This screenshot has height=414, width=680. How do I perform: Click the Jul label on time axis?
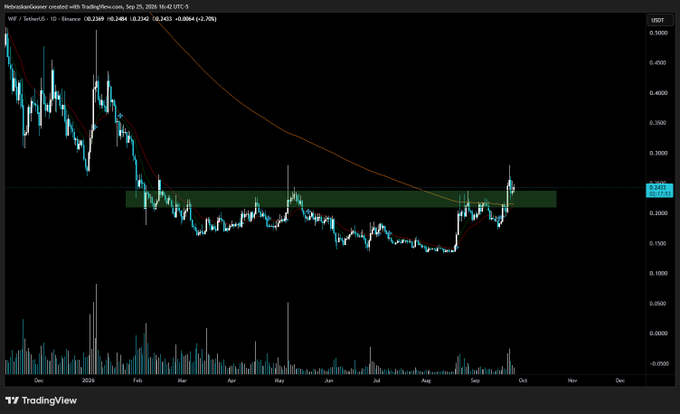[x=376, y=381]
